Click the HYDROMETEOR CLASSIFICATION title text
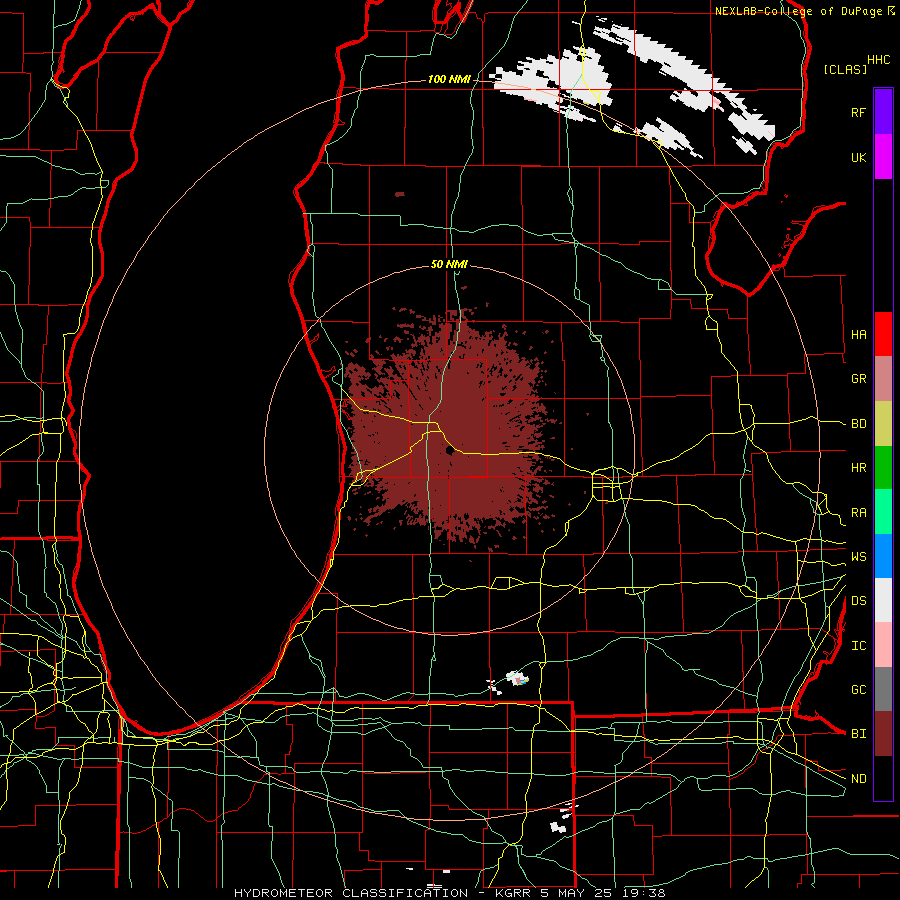900x900 pixels. click(351, 893)
